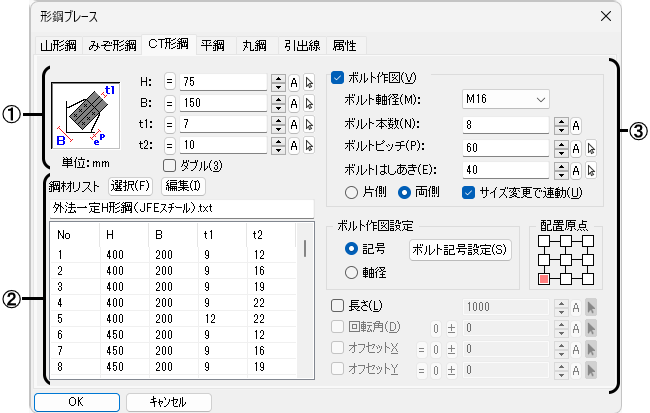Increase the H value with spinner up arrow

(x=277, y=78)
